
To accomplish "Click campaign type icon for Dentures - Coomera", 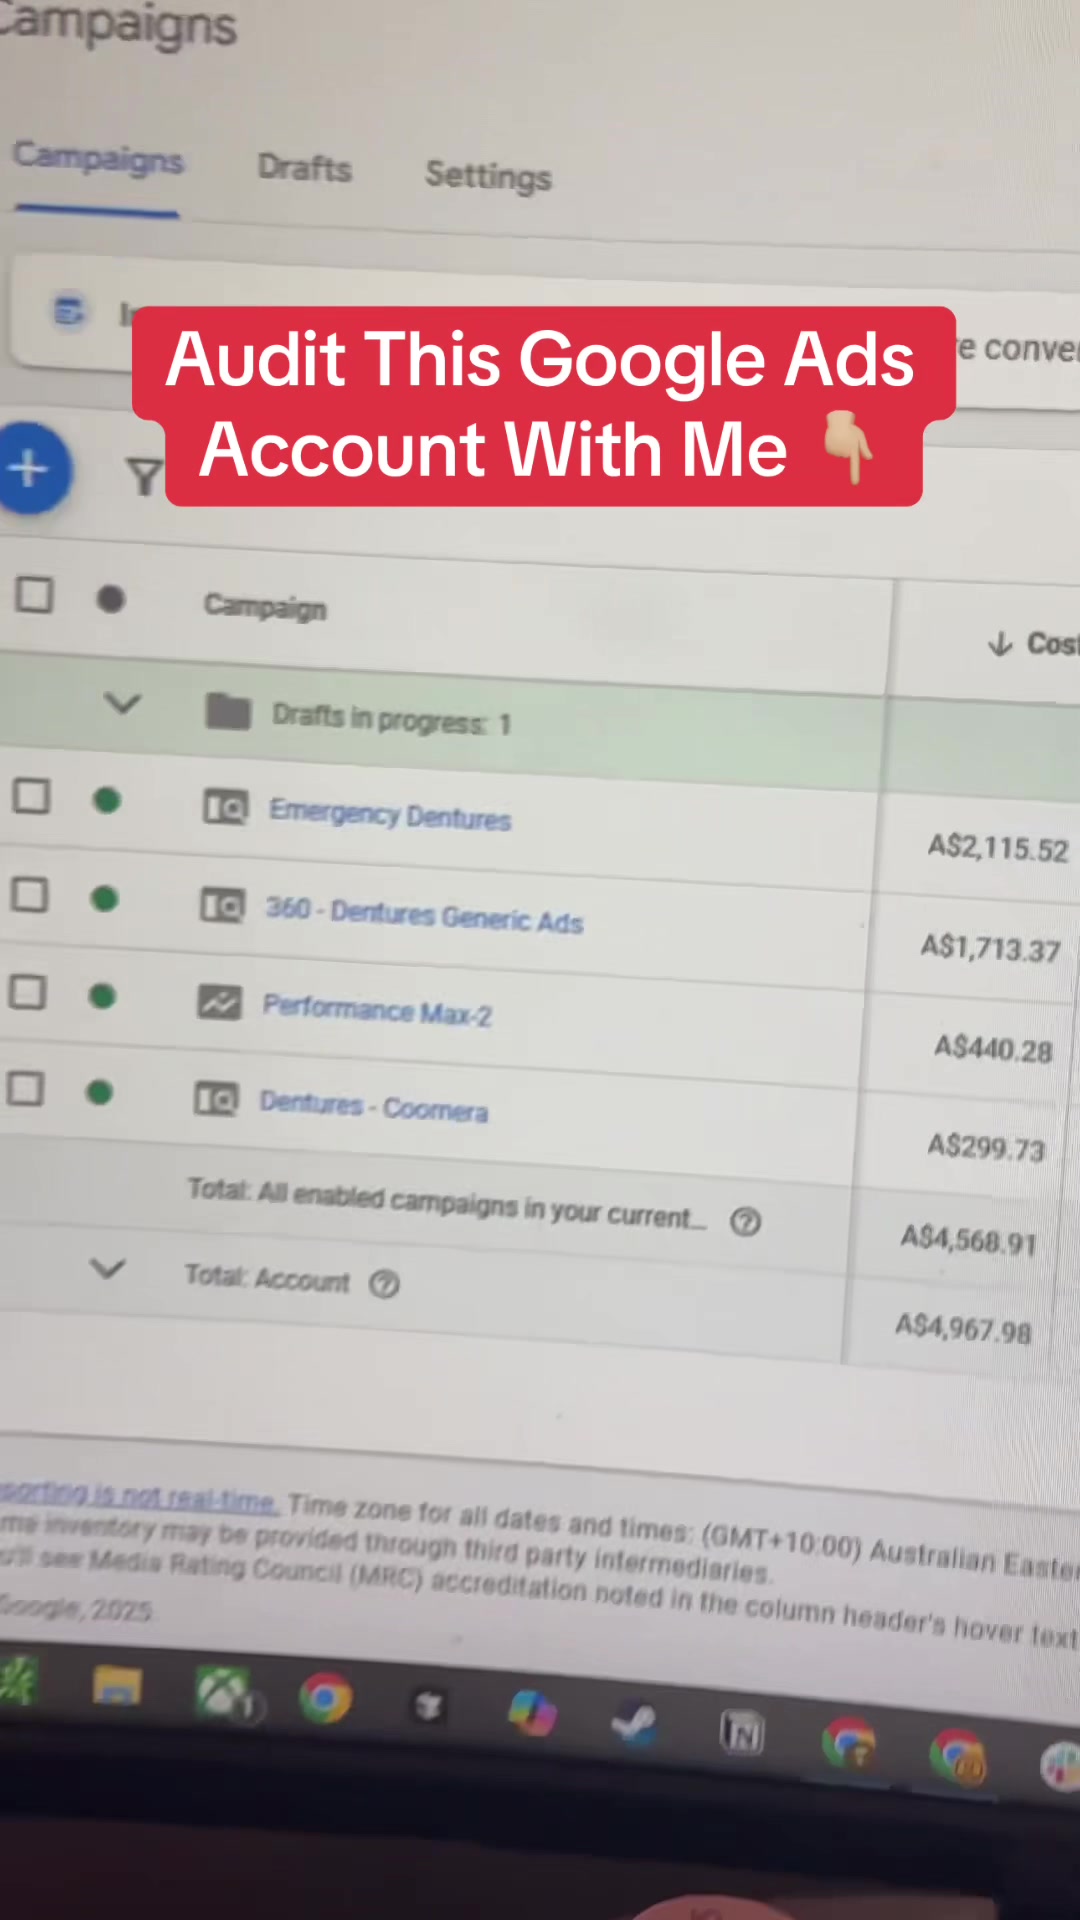I will pyautogui.click(x=216, y=1099).
